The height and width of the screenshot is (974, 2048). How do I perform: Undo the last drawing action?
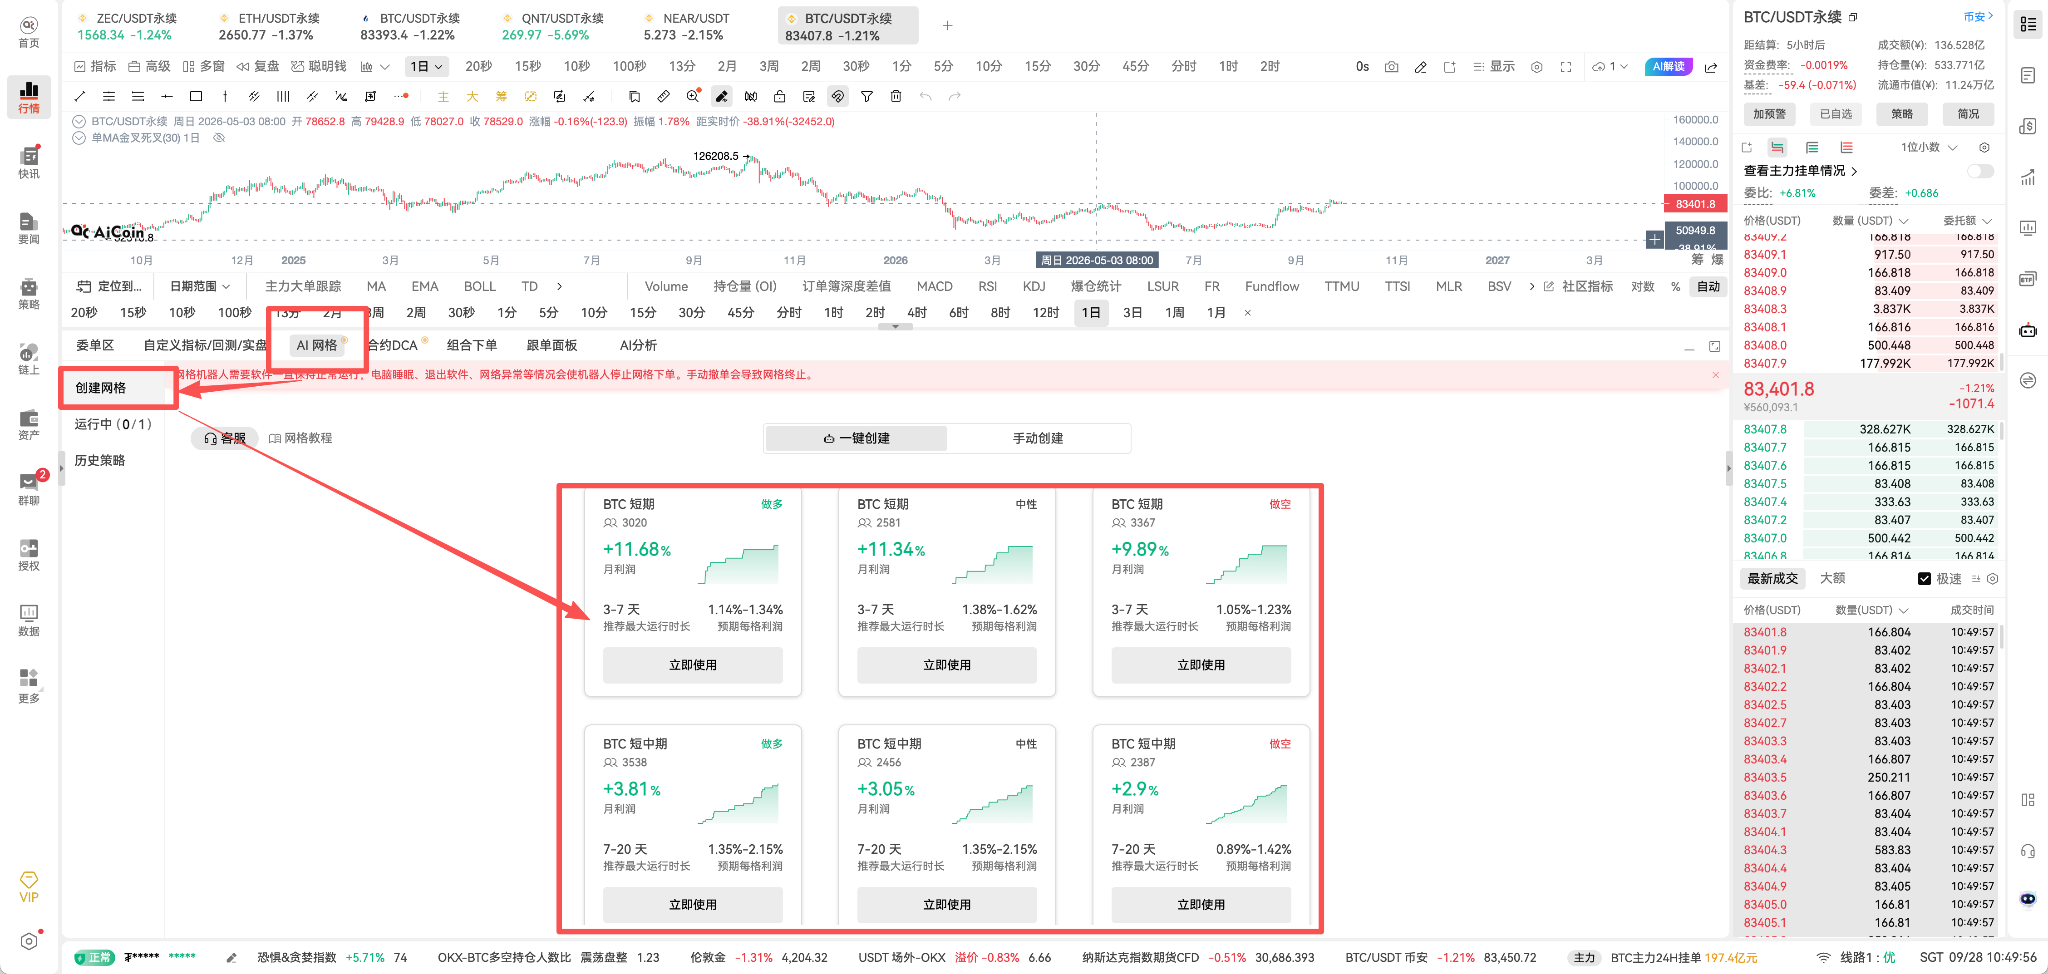[x=926, y=96]
